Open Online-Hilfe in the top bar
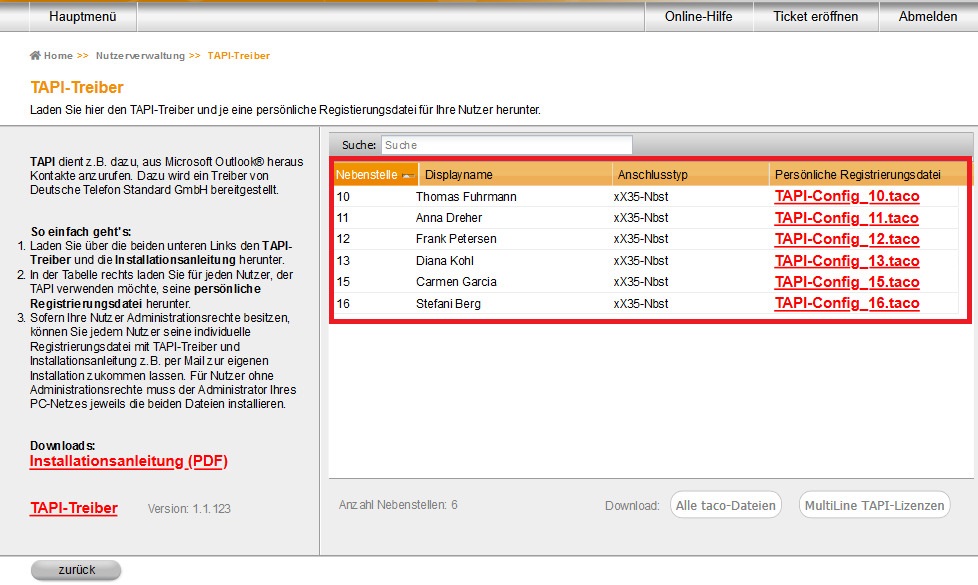 699,17
